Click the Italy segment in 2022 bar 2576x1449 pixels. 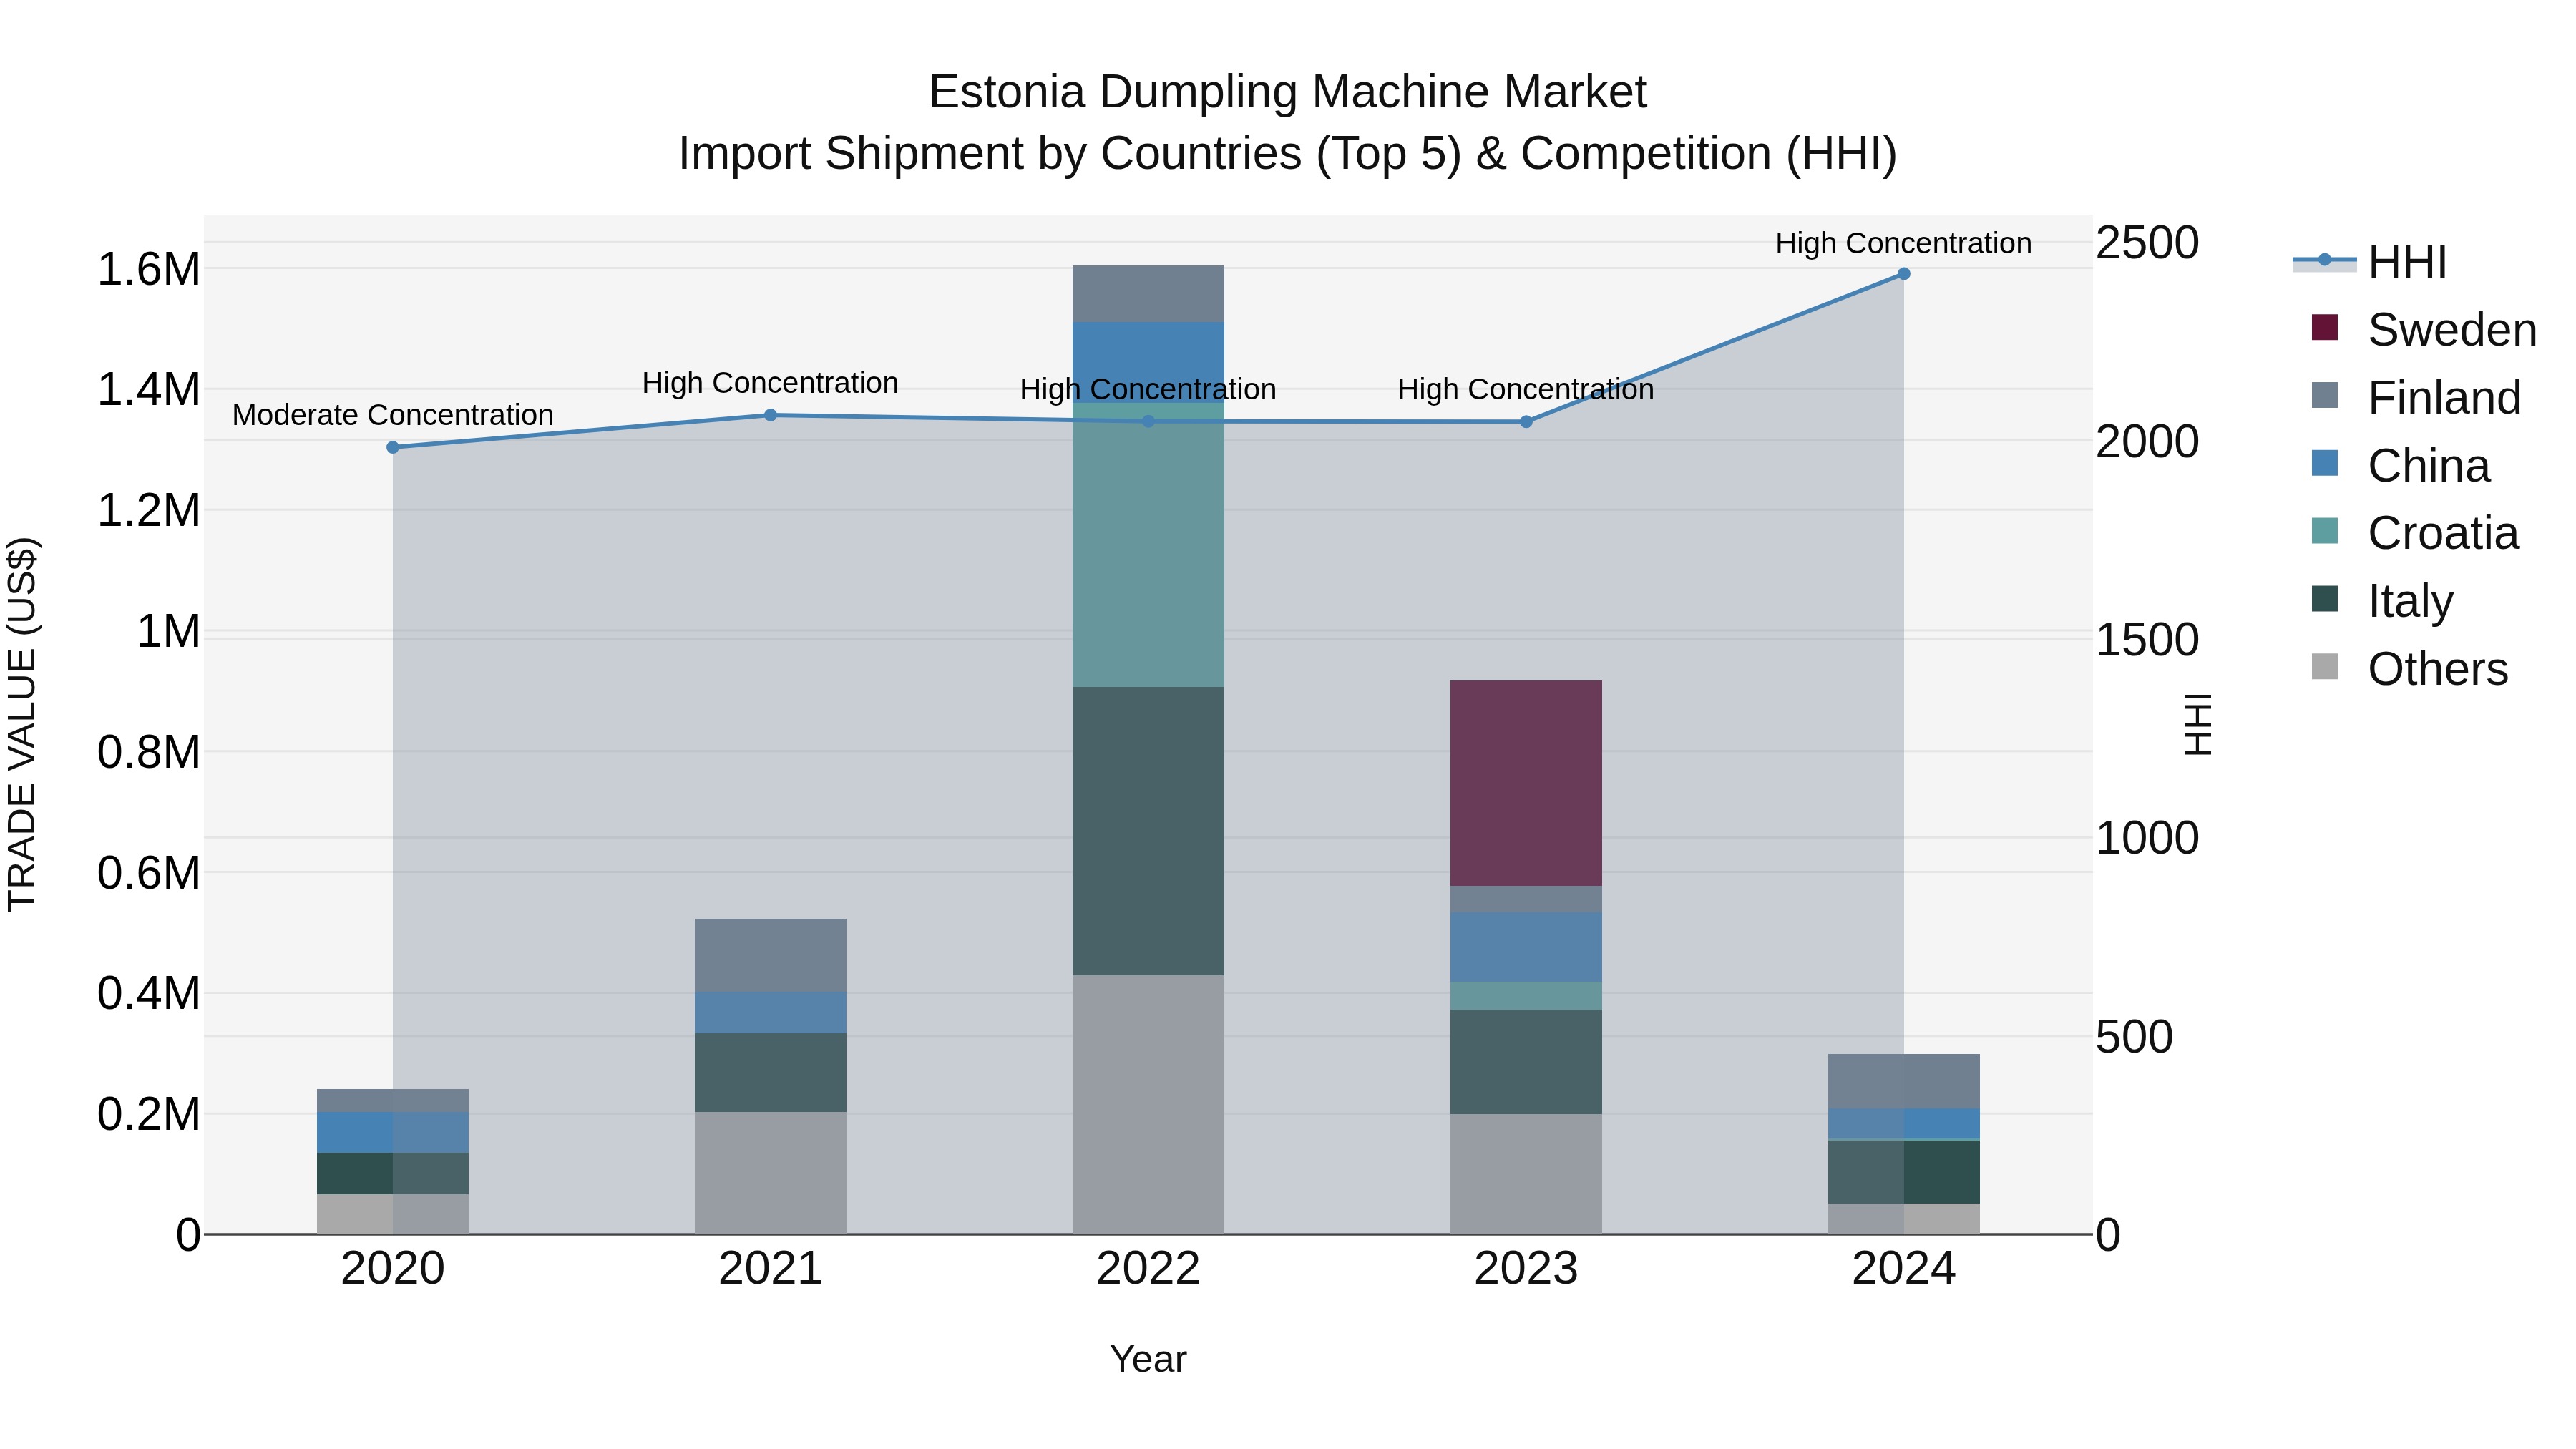(x=1148, y=831)
